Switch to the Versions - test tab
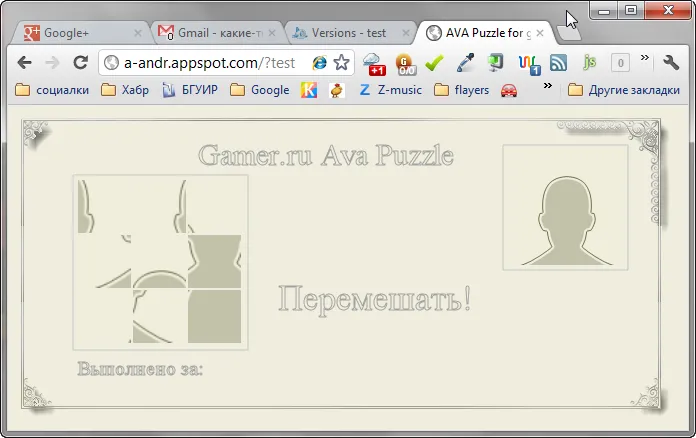Image resolution: width=696 pixels, height=438 pixels. point(349,33)
